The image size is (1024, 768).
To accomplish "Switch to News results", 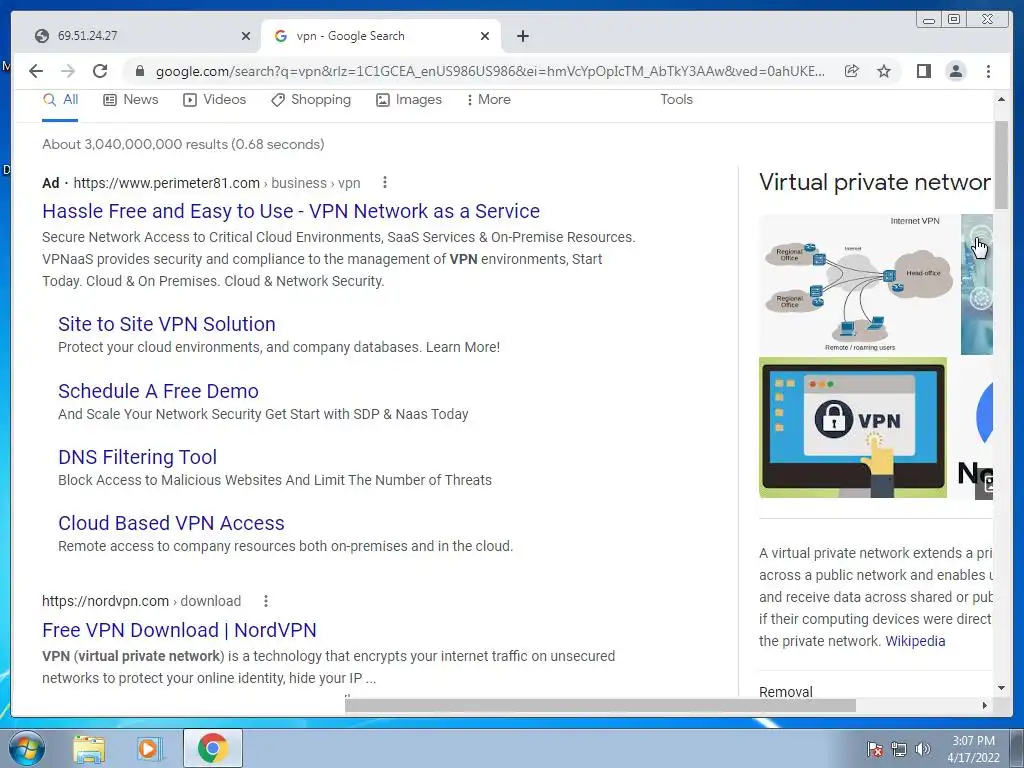I will (131, 100).
